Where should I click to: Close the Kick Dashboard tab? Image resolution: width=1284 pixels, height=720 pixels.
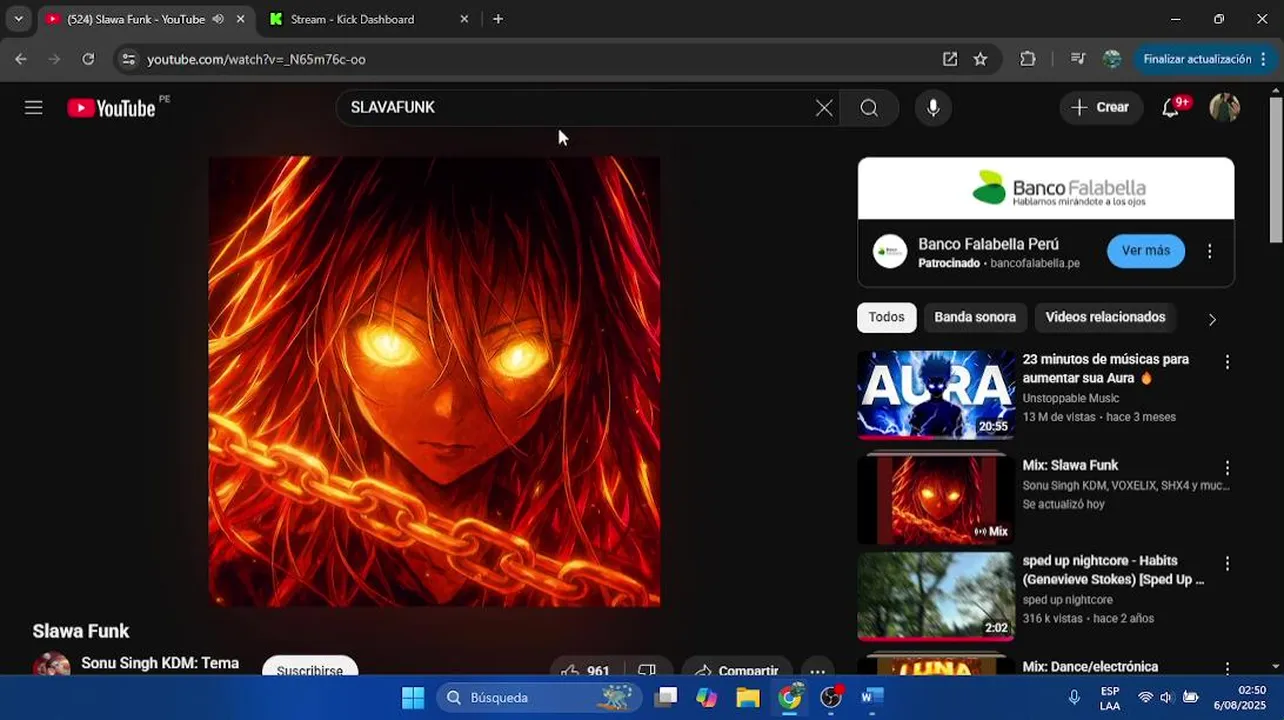pyautogui.click(x=464, y=19)
